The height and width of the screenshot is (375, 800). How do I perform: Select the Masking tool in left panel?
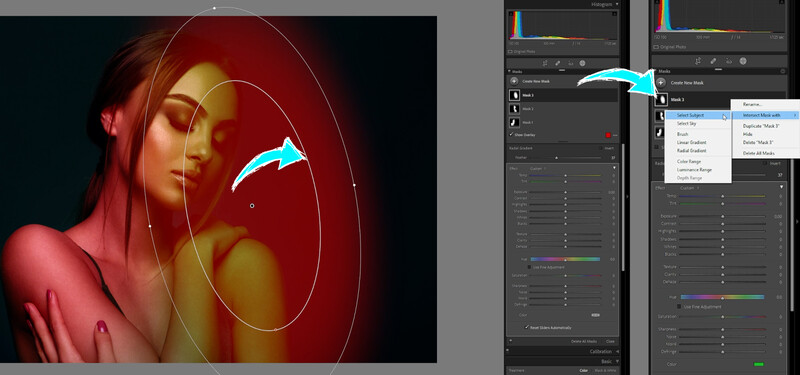(x=582, y=63)
